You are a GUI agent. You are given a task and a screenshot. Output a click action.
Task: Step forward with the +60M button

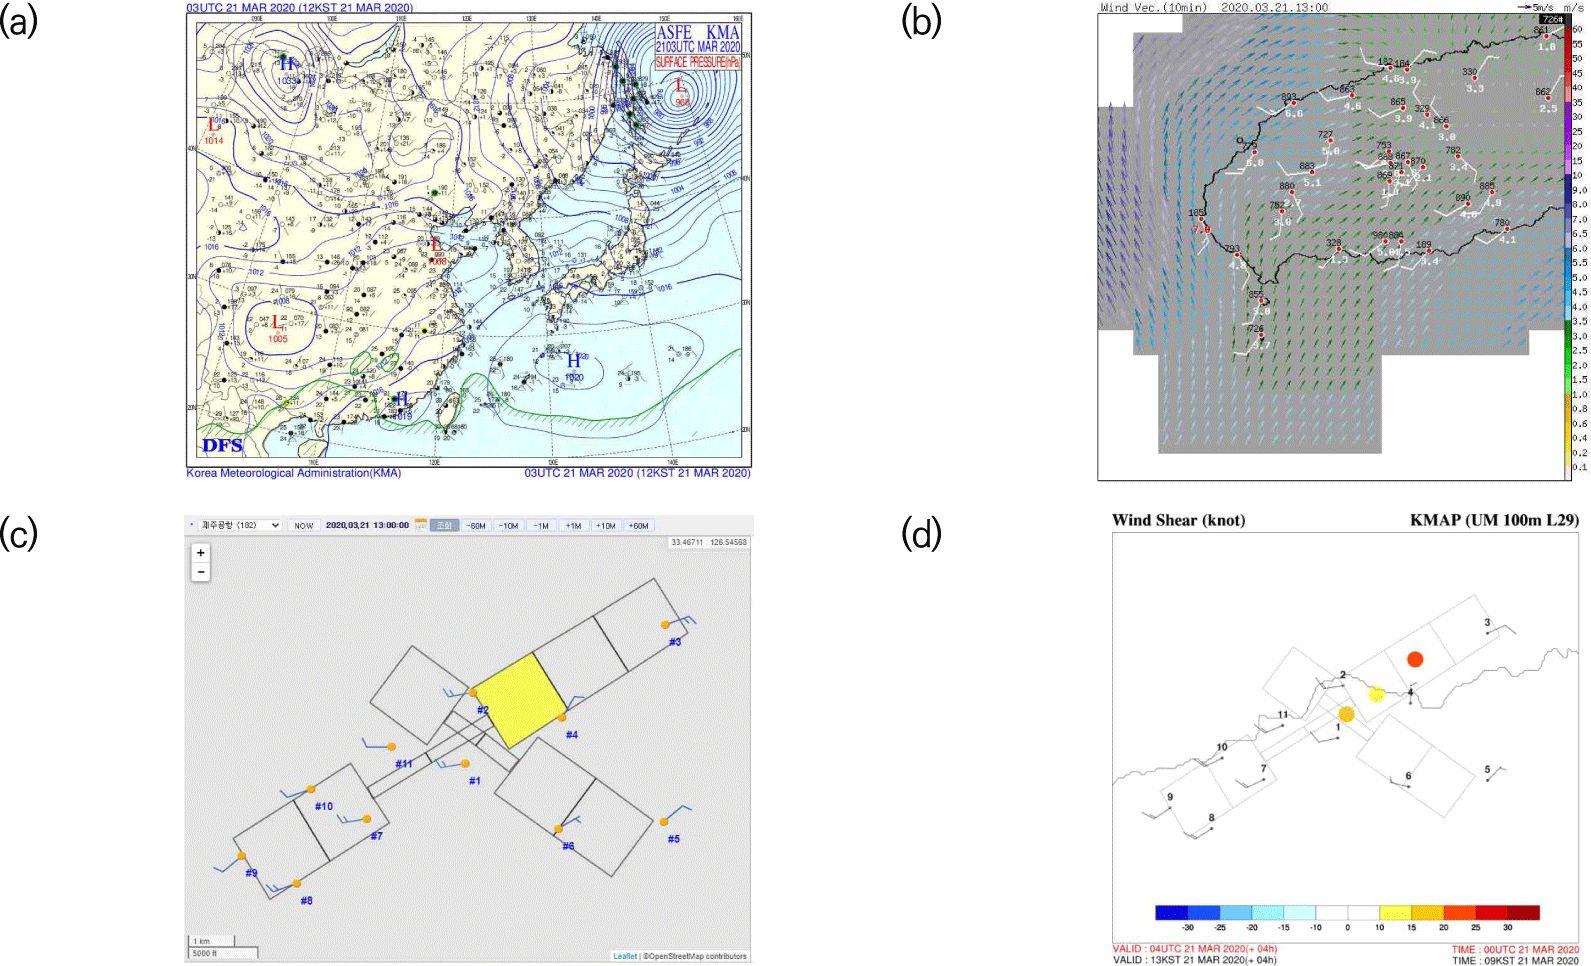point(638,525)
